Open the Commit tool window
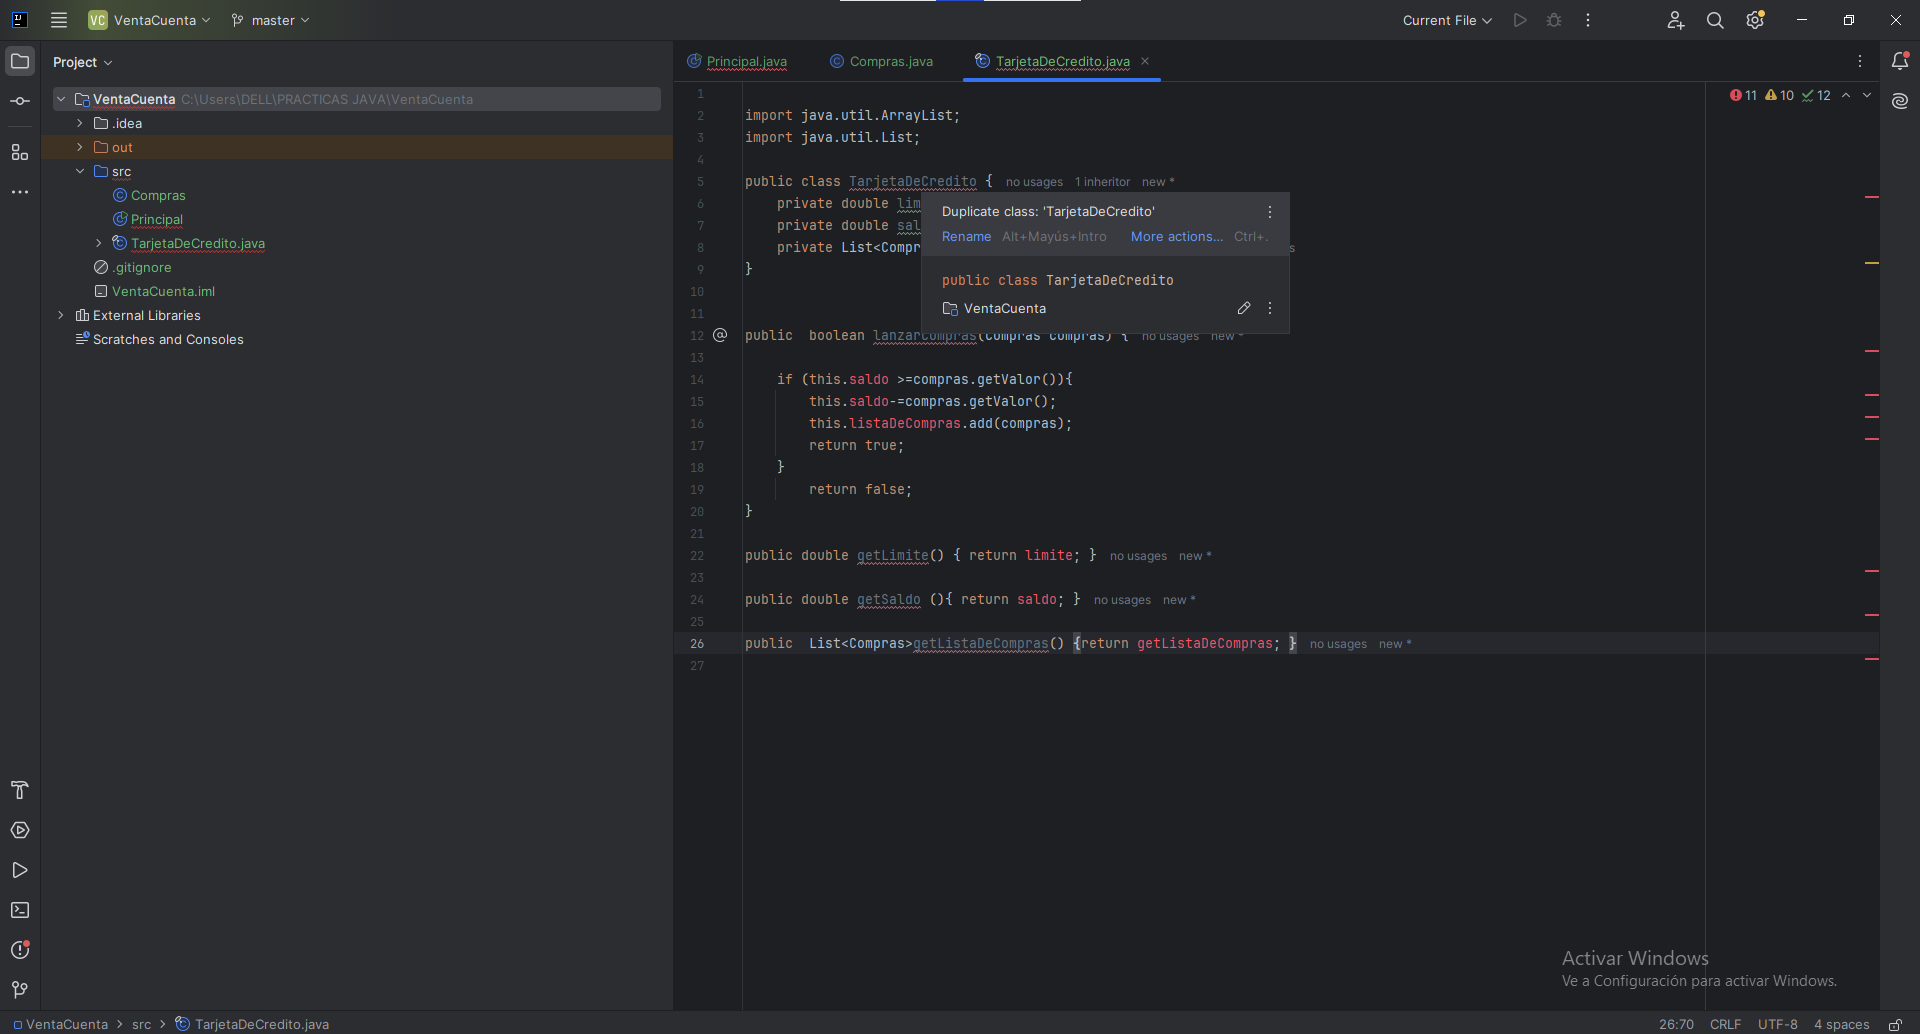 pyautogui.click(x=20, y=101)
